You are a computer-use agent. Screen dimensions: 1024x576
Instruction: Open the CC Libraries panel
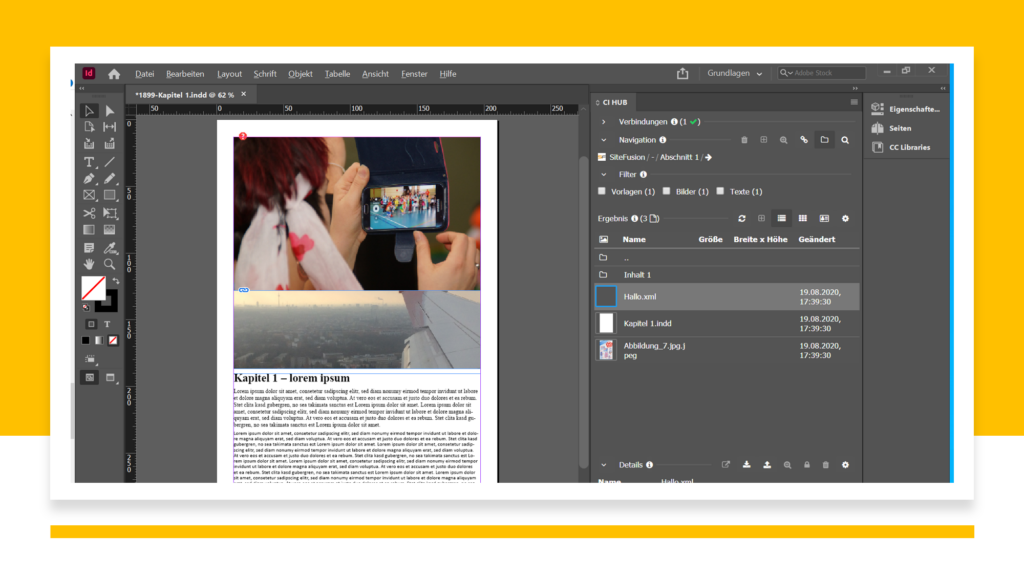908,147
